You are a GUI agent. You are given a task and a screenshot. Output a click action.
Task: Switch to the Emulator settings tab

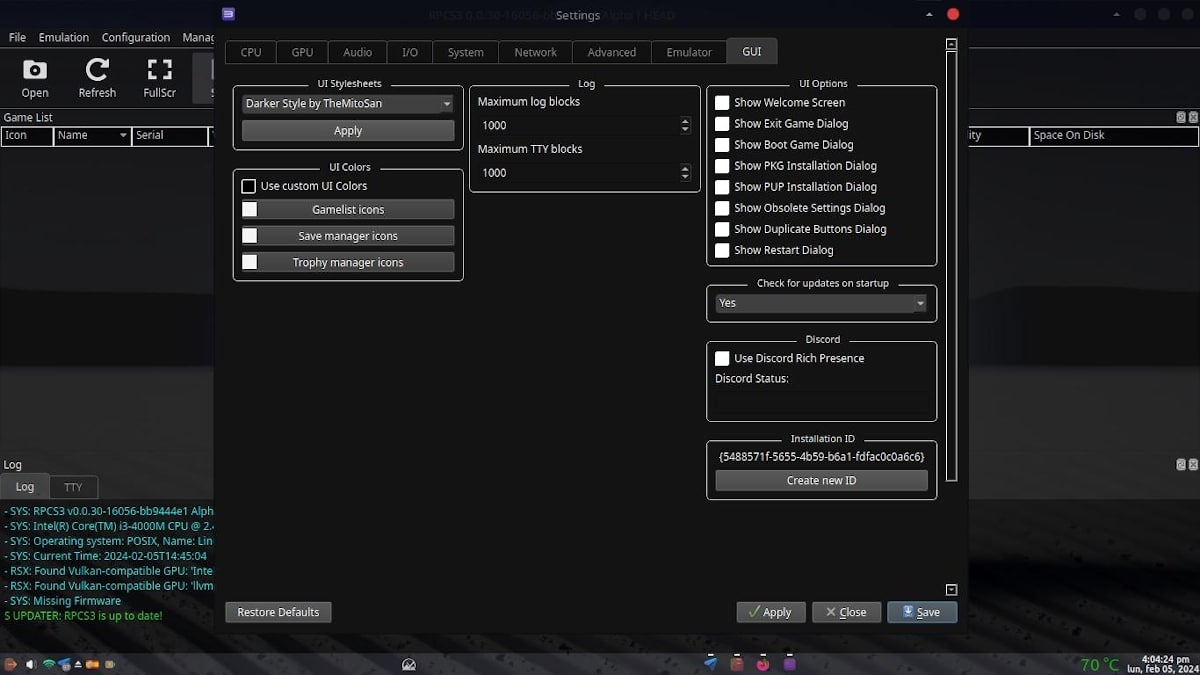click(x=689, y=52)
